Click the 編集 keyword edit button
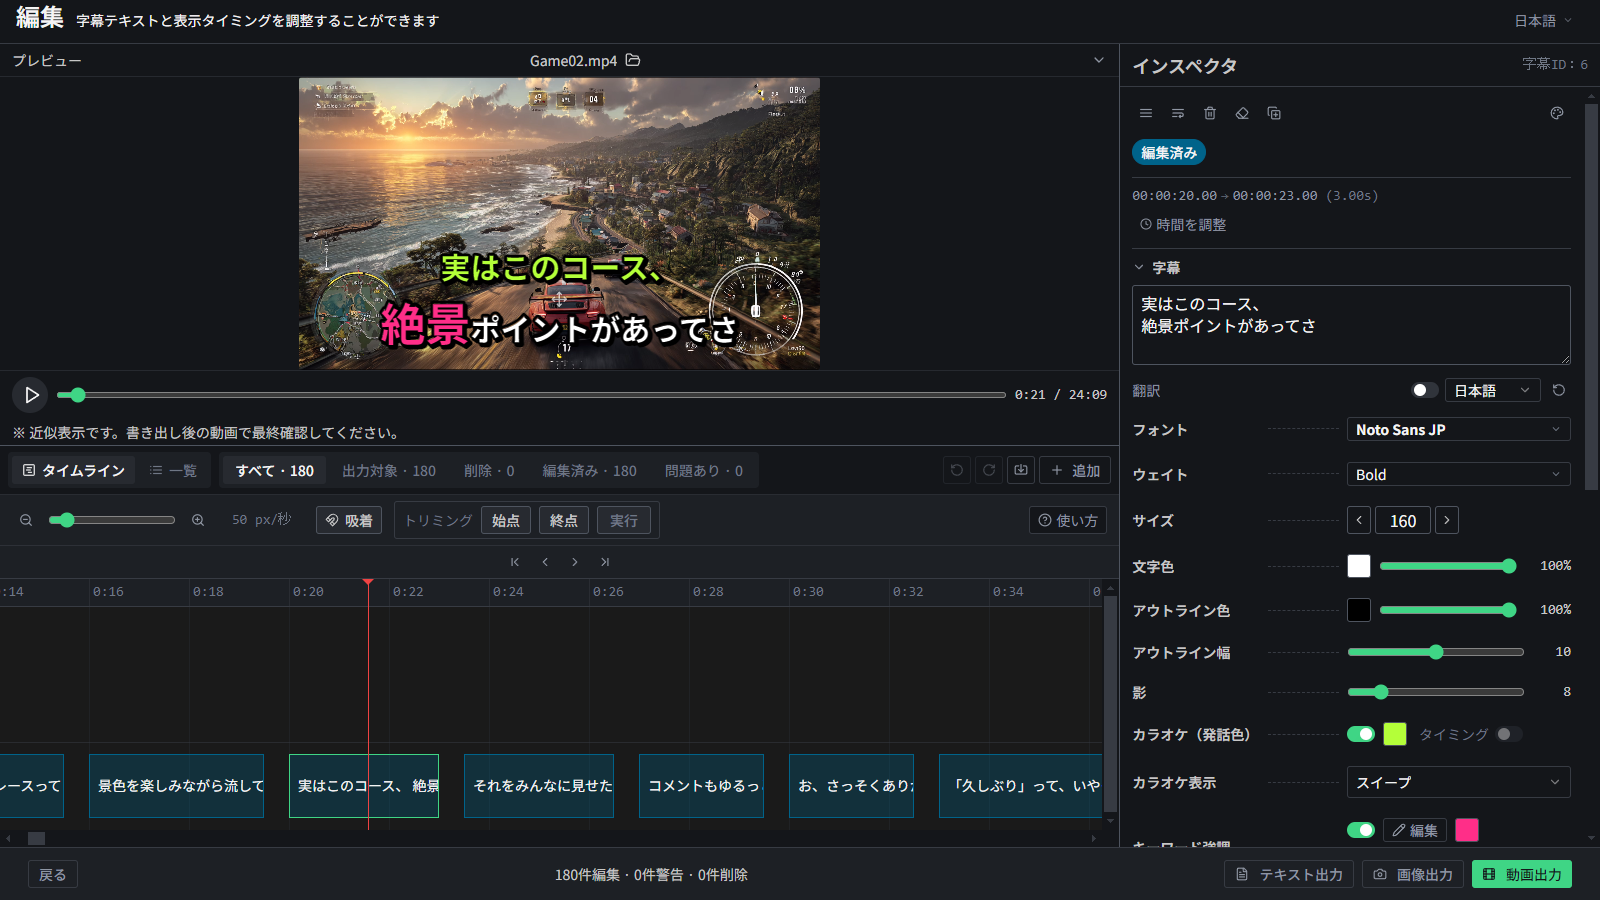 point(1415,830)
